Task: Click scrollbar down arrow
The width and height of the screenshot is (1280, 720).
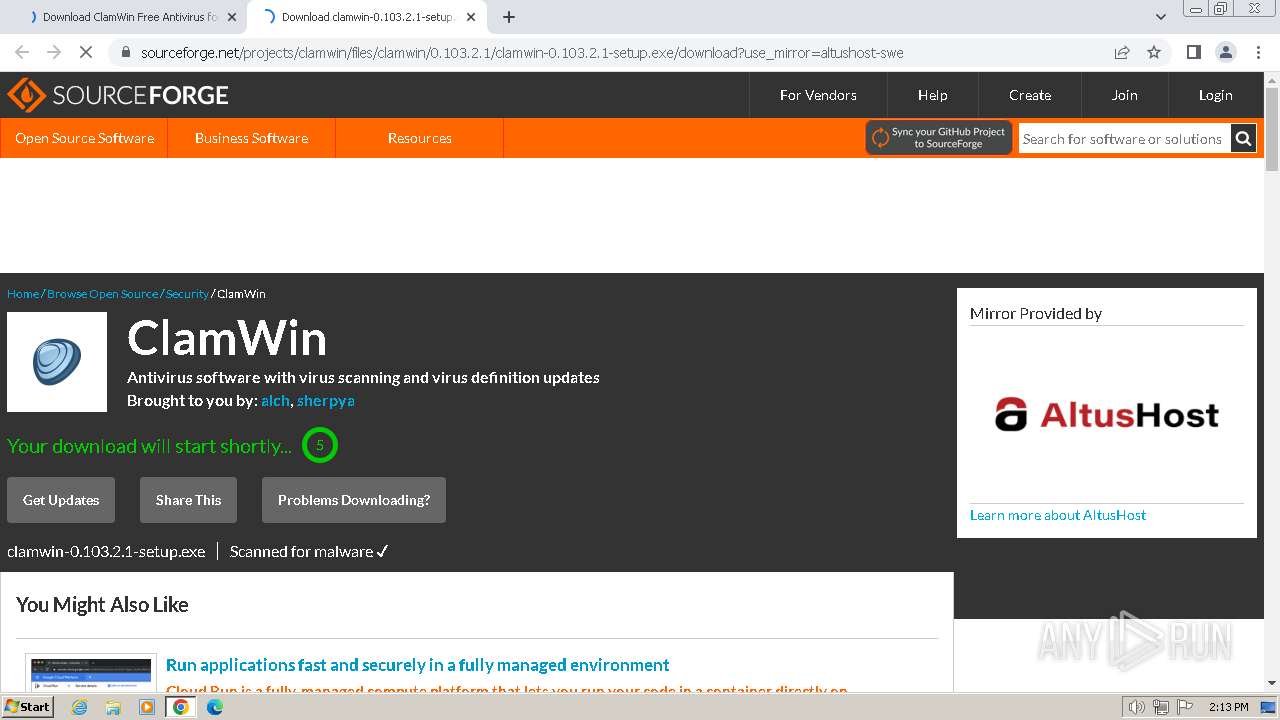Action: pos(1272,683)
